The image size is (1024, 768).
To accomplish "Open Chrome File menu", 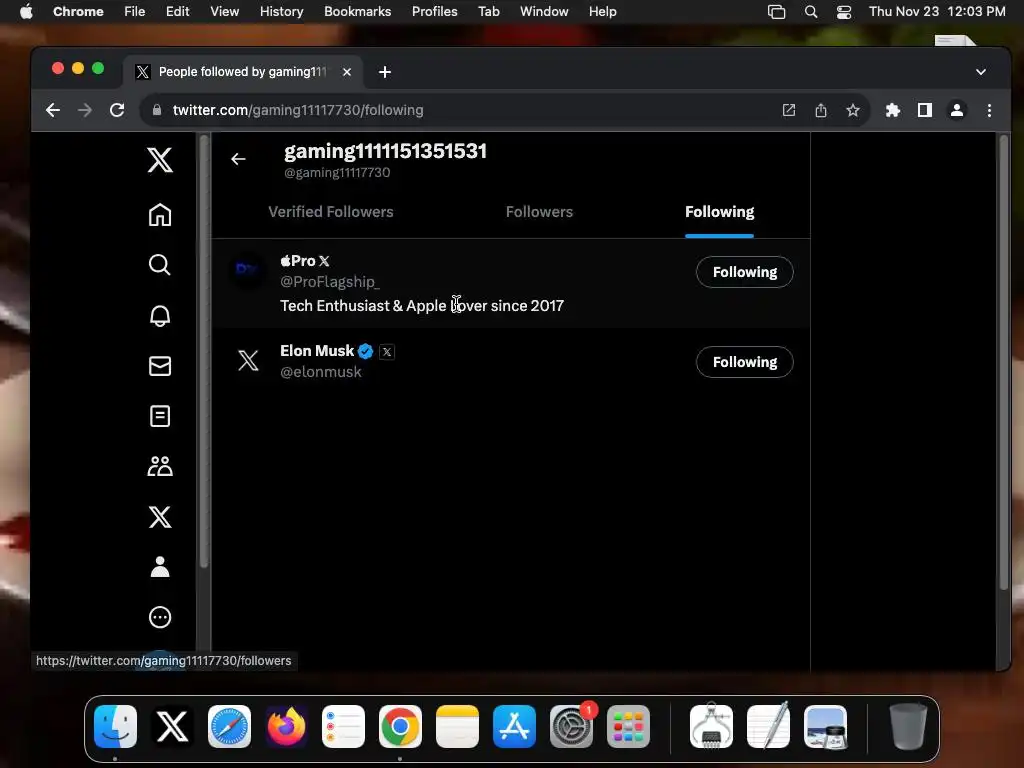I will click(135, 12).
